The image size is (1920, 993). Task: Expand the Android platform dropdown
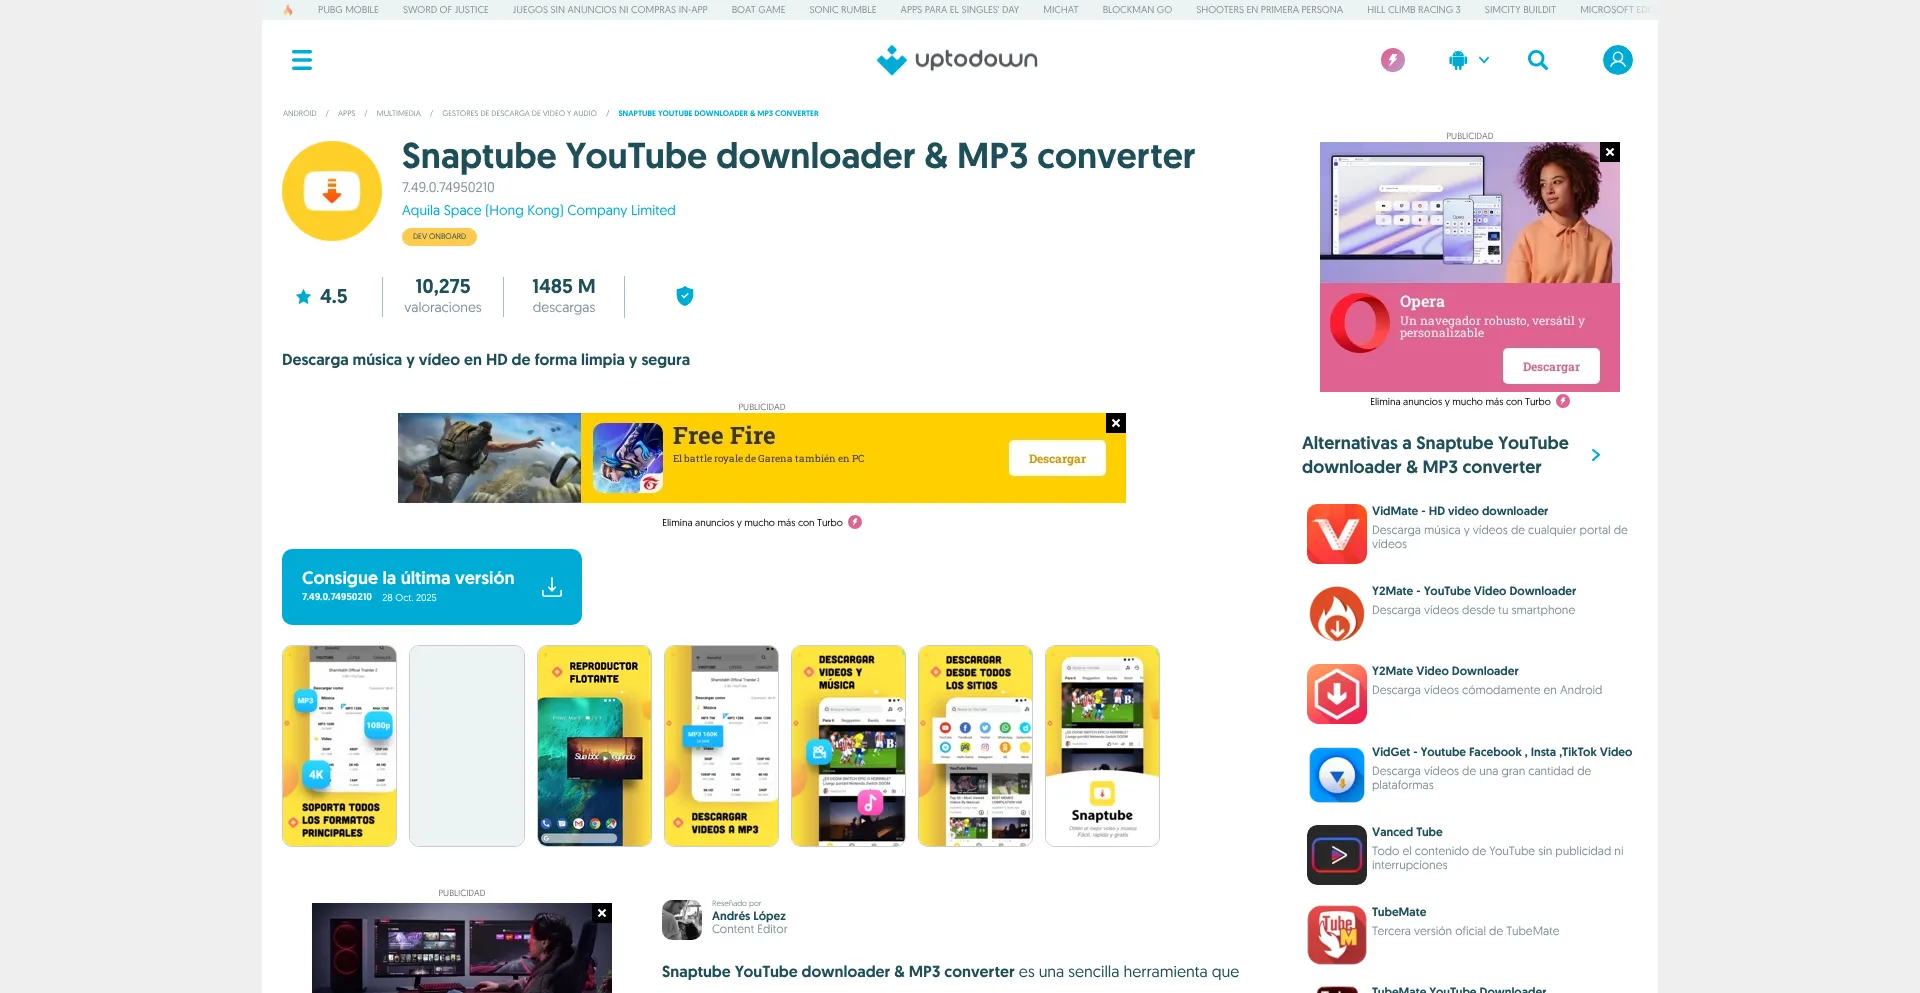[x=1468, y=60]
